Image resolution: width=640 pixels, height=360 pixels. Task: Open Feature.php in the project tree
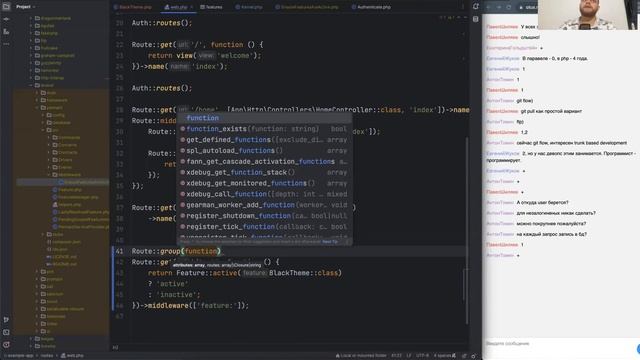pyautogui.click(x=67, y=189)
